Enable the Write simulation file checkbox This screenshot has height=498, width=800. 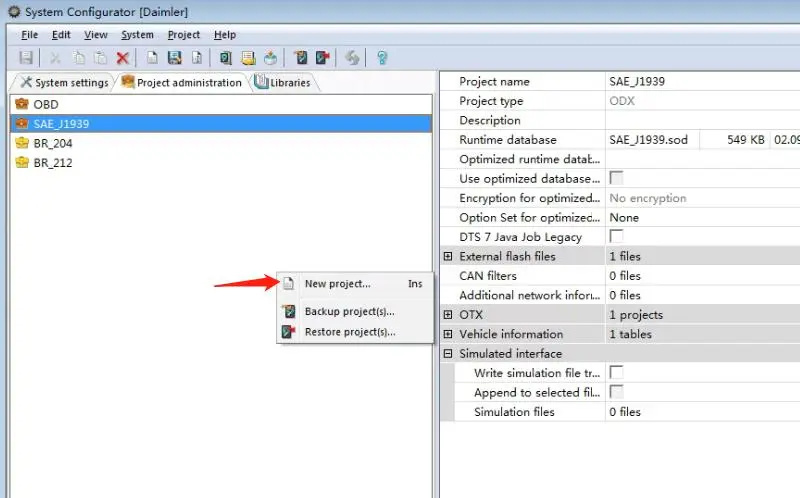(x=617, y=373)
